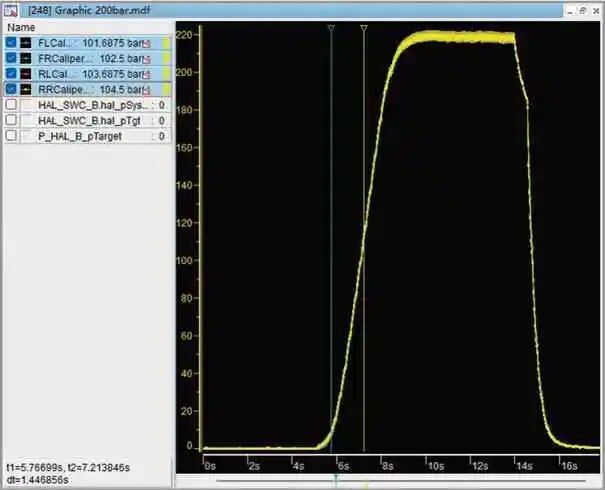Click the dt=1.446856s readout
The height and width of the screenshot is (490, 605).
pyautogui.click(x=37, y=480)
